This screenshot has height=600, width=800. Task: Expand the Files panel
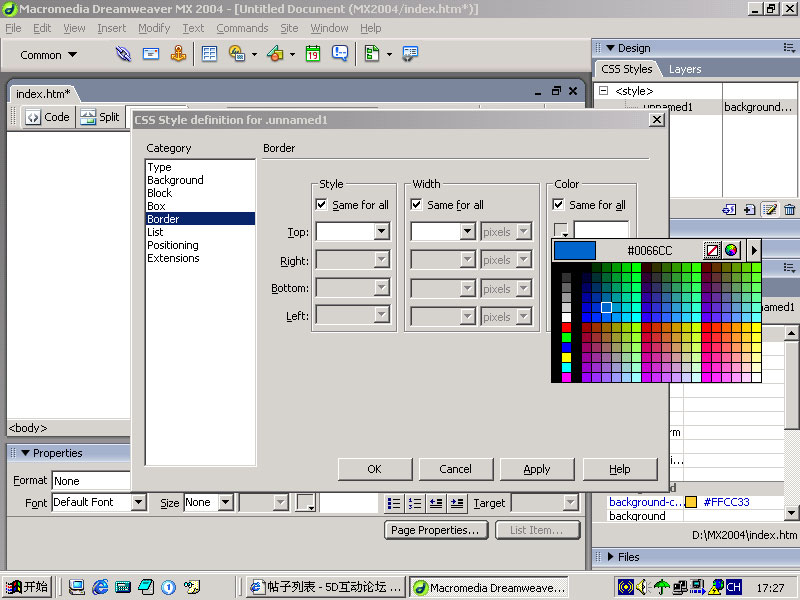tap(611, 557)
